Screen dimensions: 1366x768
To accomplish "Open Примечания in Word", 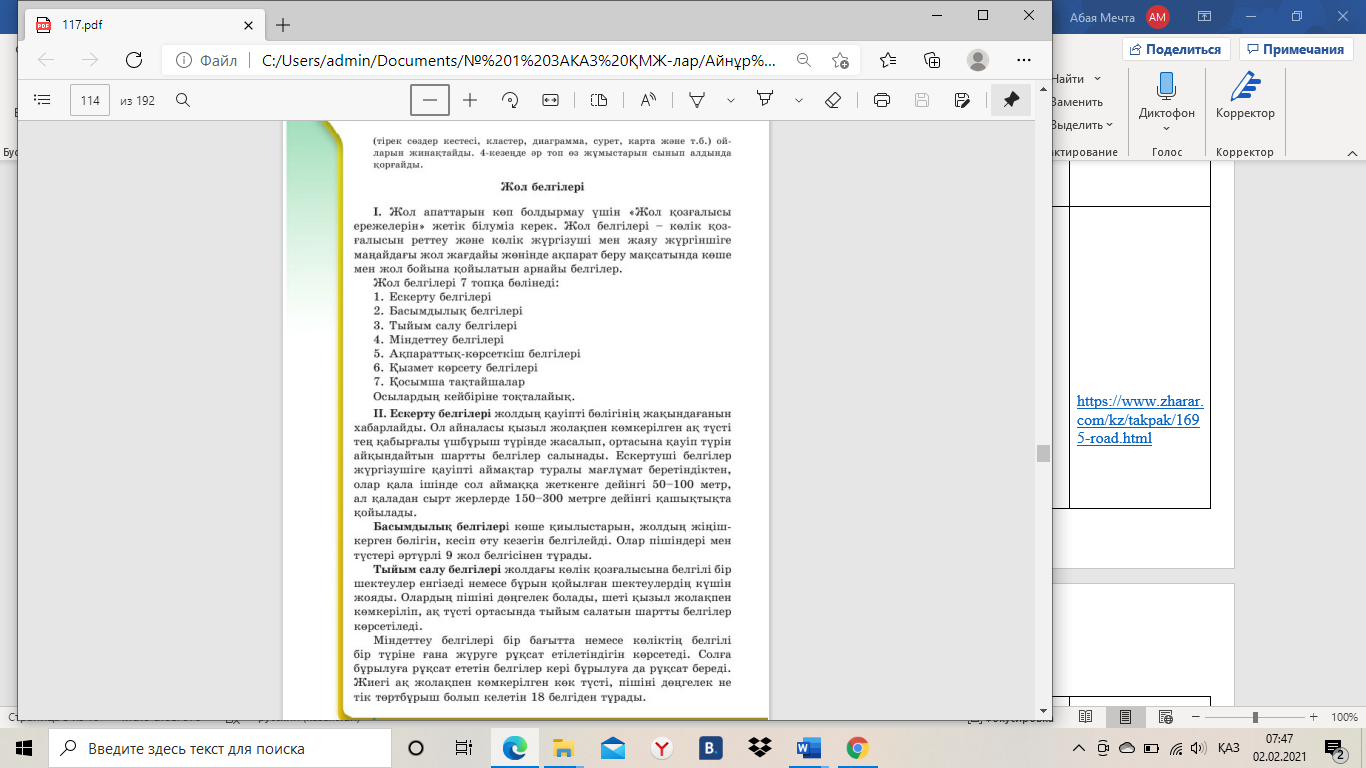I will 1296,49.
